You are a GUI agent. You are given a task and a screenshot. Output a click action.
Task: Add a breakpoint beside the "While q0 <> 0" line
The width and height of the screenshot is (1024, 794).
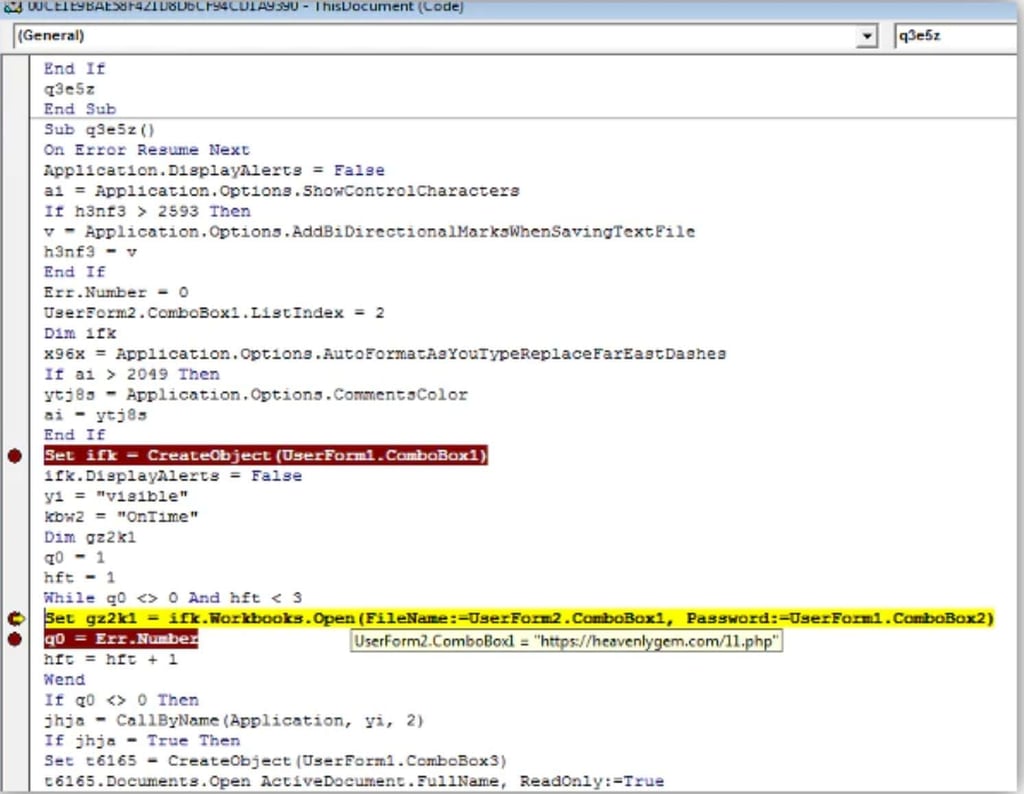pyautogui.click(x=15, y=598)
